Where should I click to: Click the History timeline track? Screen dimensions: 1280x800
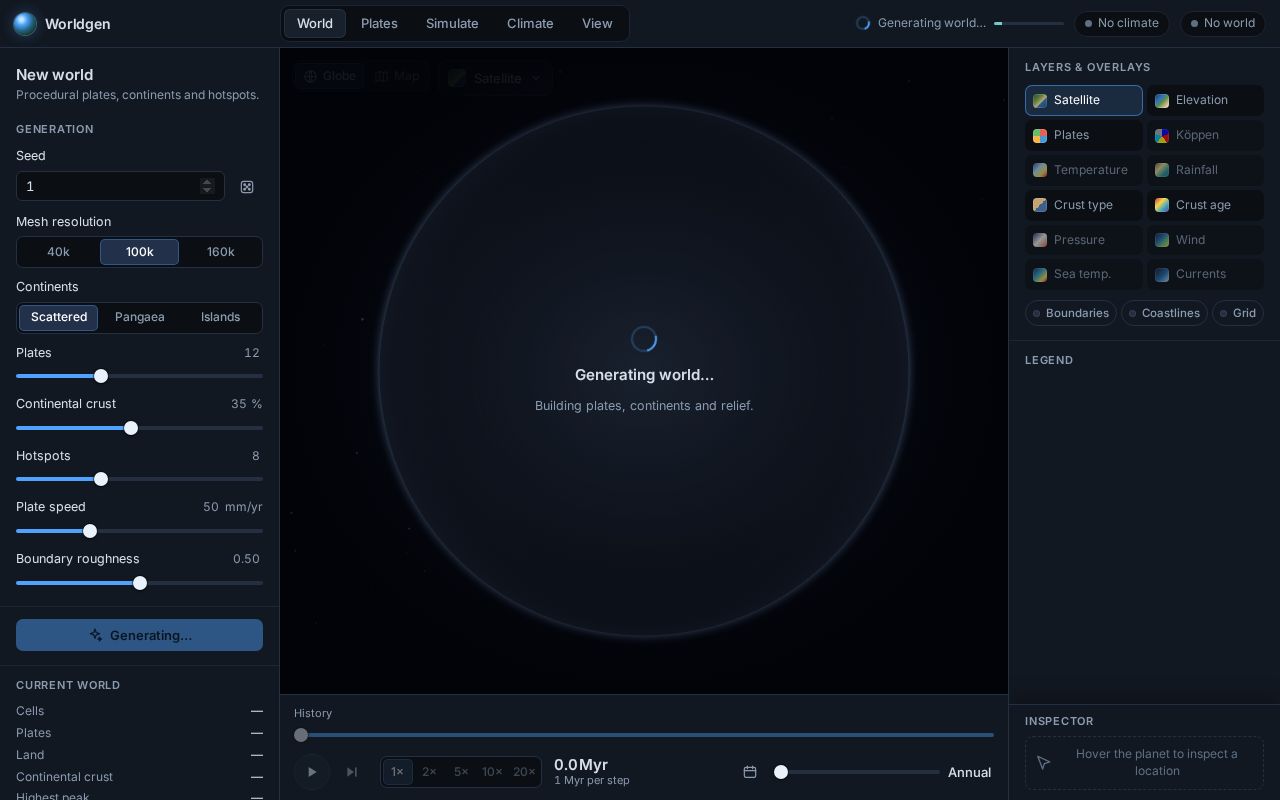(644, 735)
